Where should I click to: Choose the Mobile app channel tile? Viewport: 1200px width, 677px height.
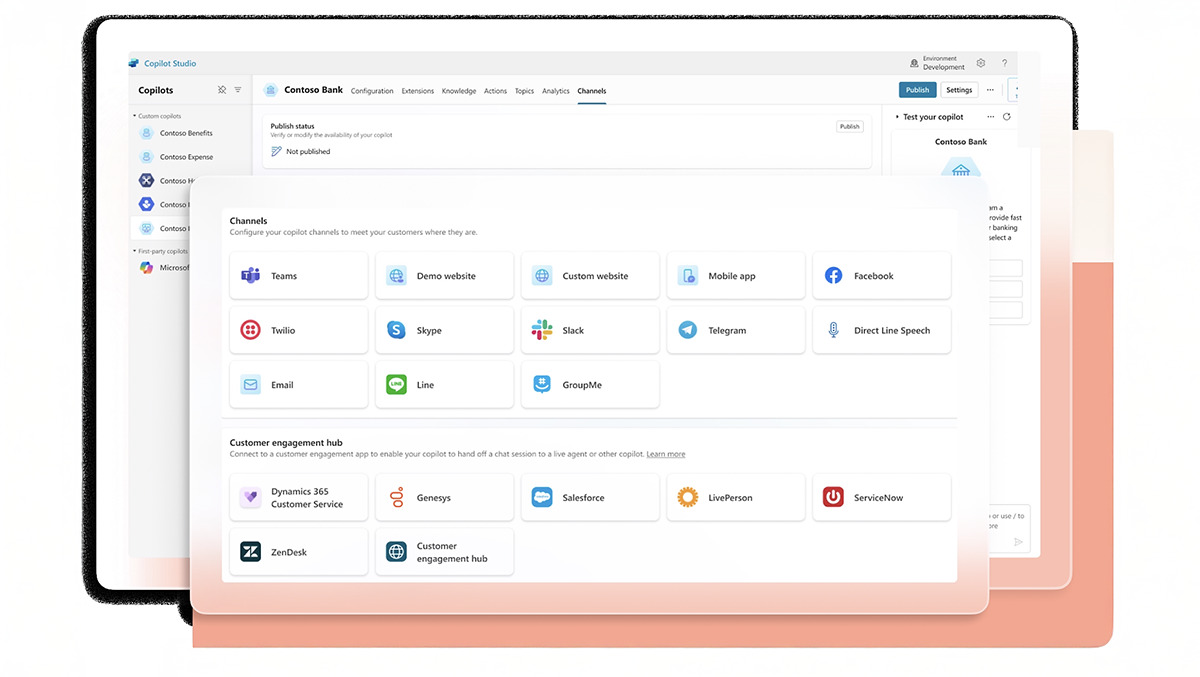[737, 276]
